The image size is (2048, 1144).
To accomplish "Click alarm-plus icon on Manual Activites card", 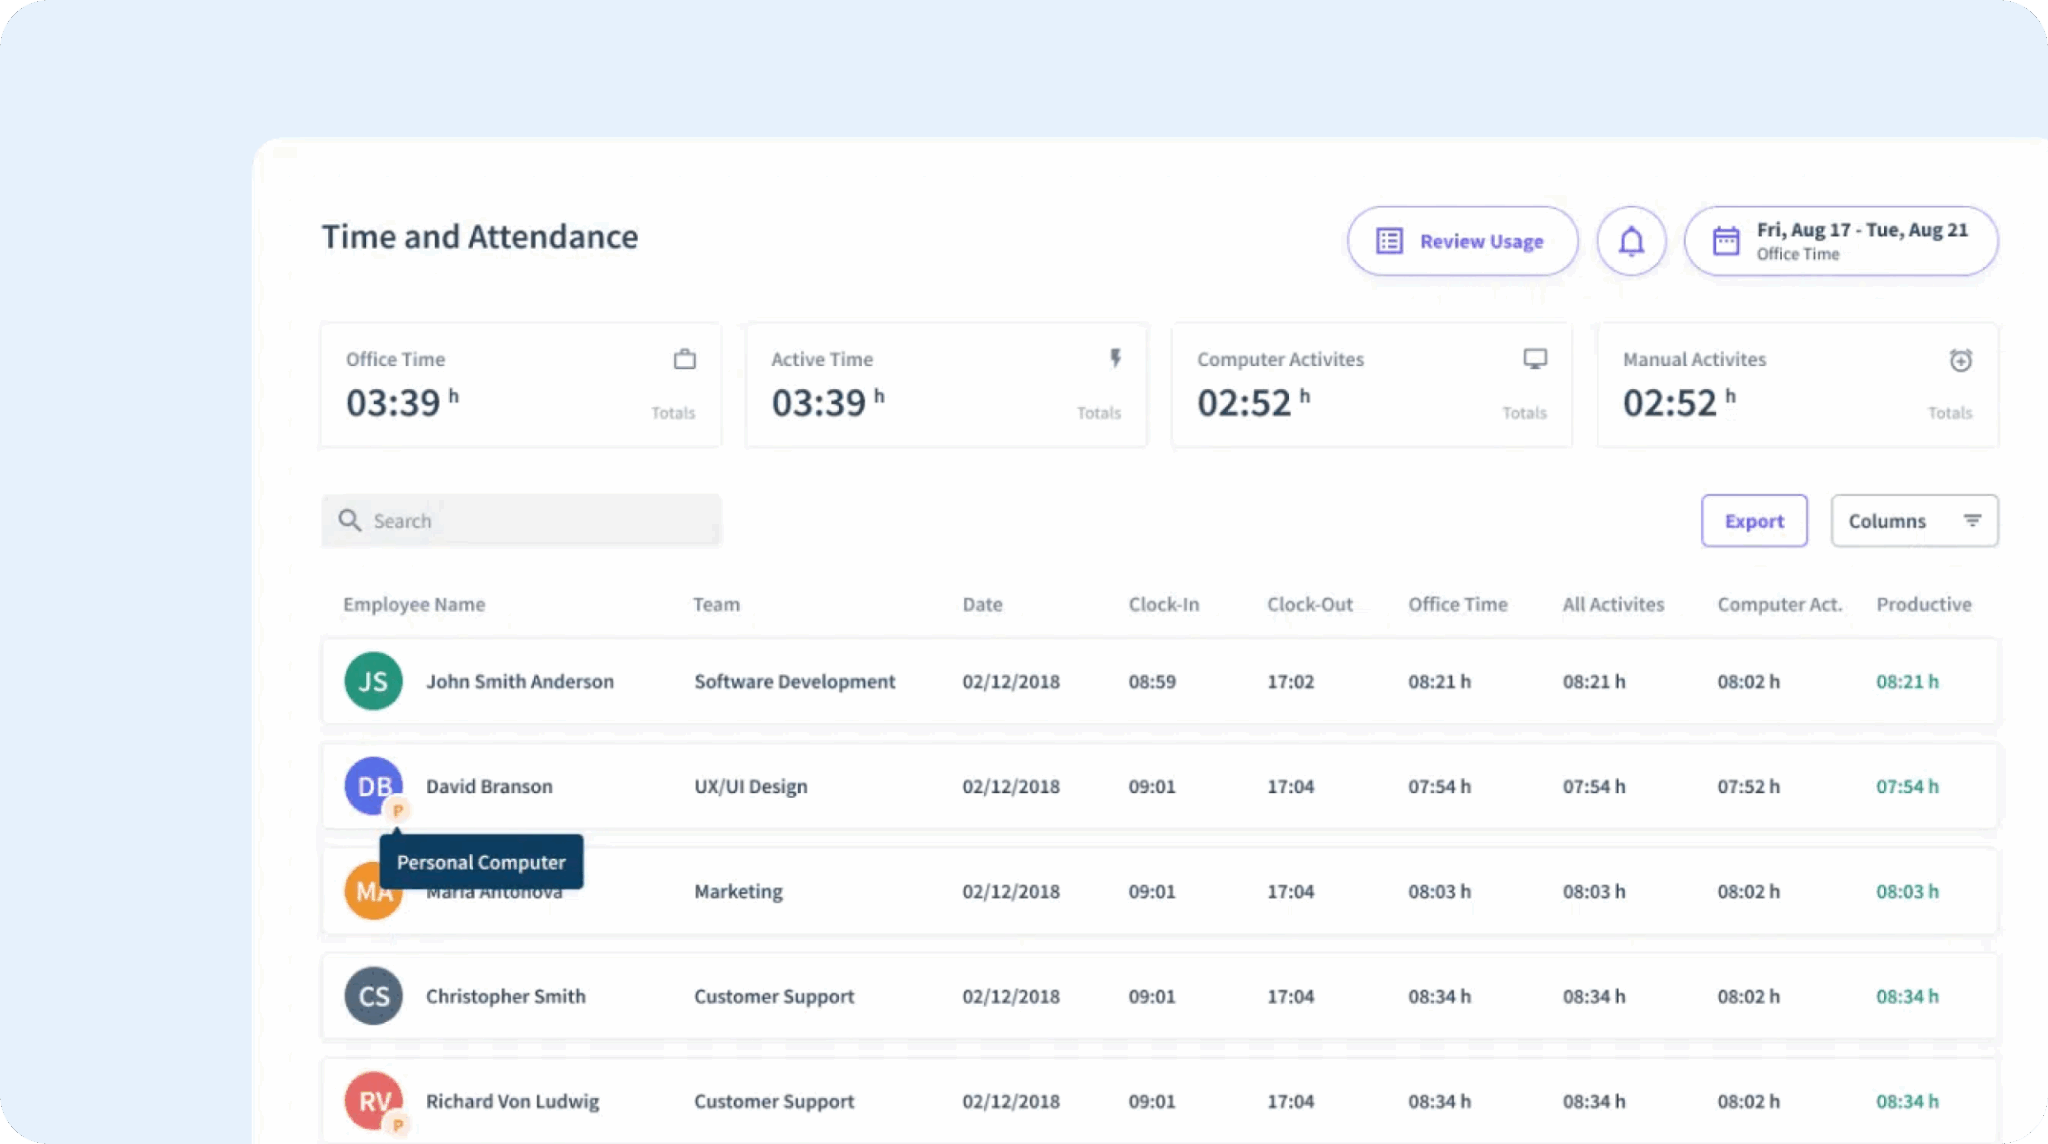I will pos(1961,360).
